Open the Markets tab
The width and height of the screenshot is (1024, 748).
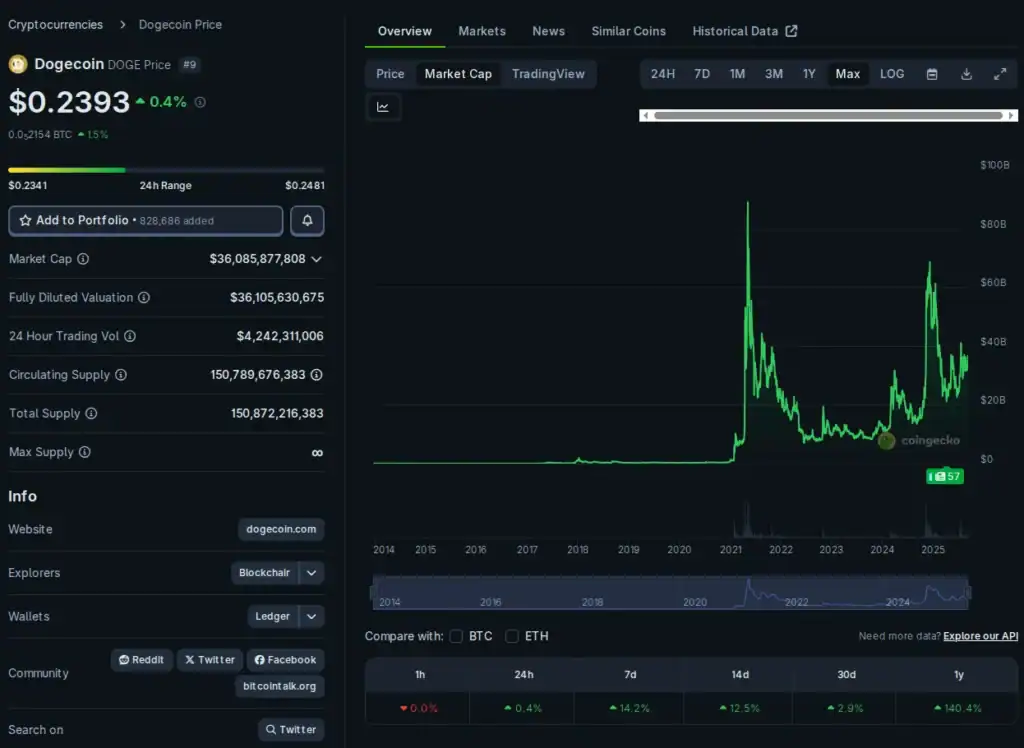pos(482,31)
